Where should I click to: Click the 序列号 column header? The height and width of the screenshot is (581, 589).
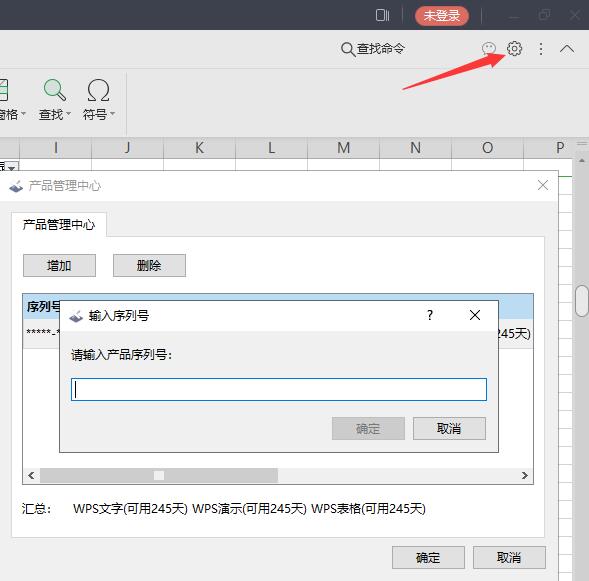coord(42,306)
